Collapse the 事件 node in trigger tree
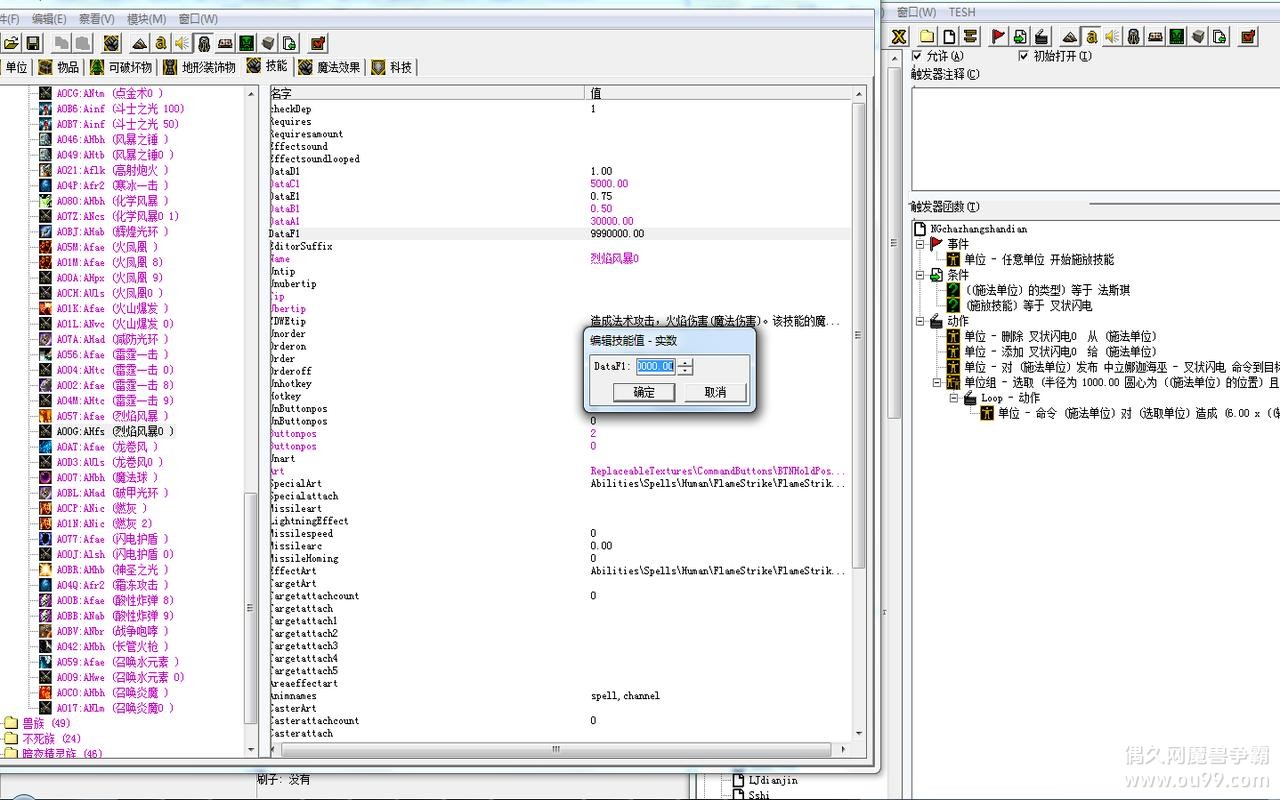 click(921, 243)
